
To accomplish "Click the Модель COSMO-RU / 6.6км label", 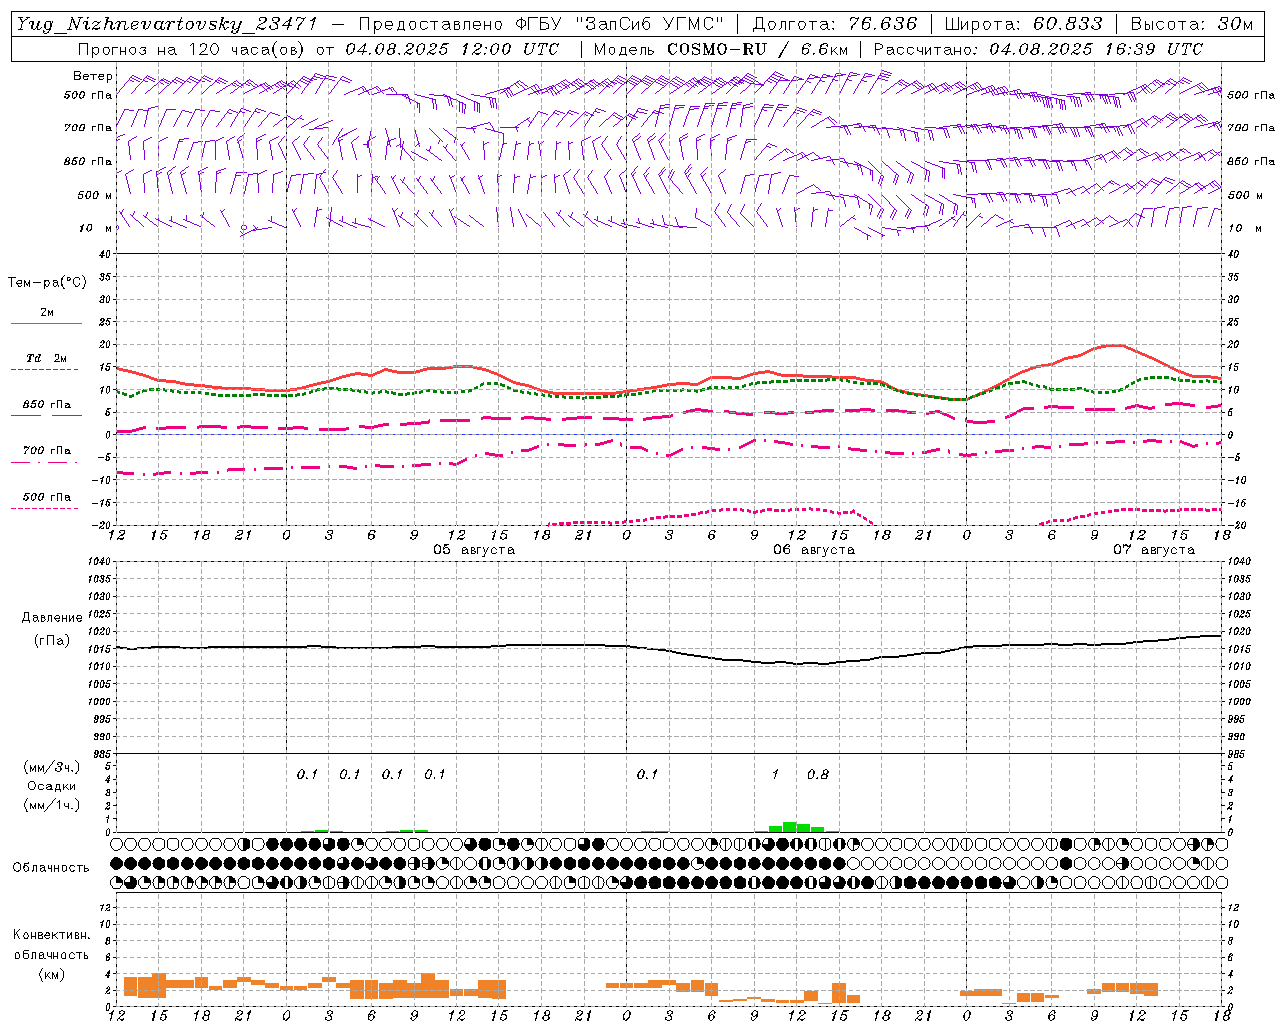I will [x=721, y=49].
